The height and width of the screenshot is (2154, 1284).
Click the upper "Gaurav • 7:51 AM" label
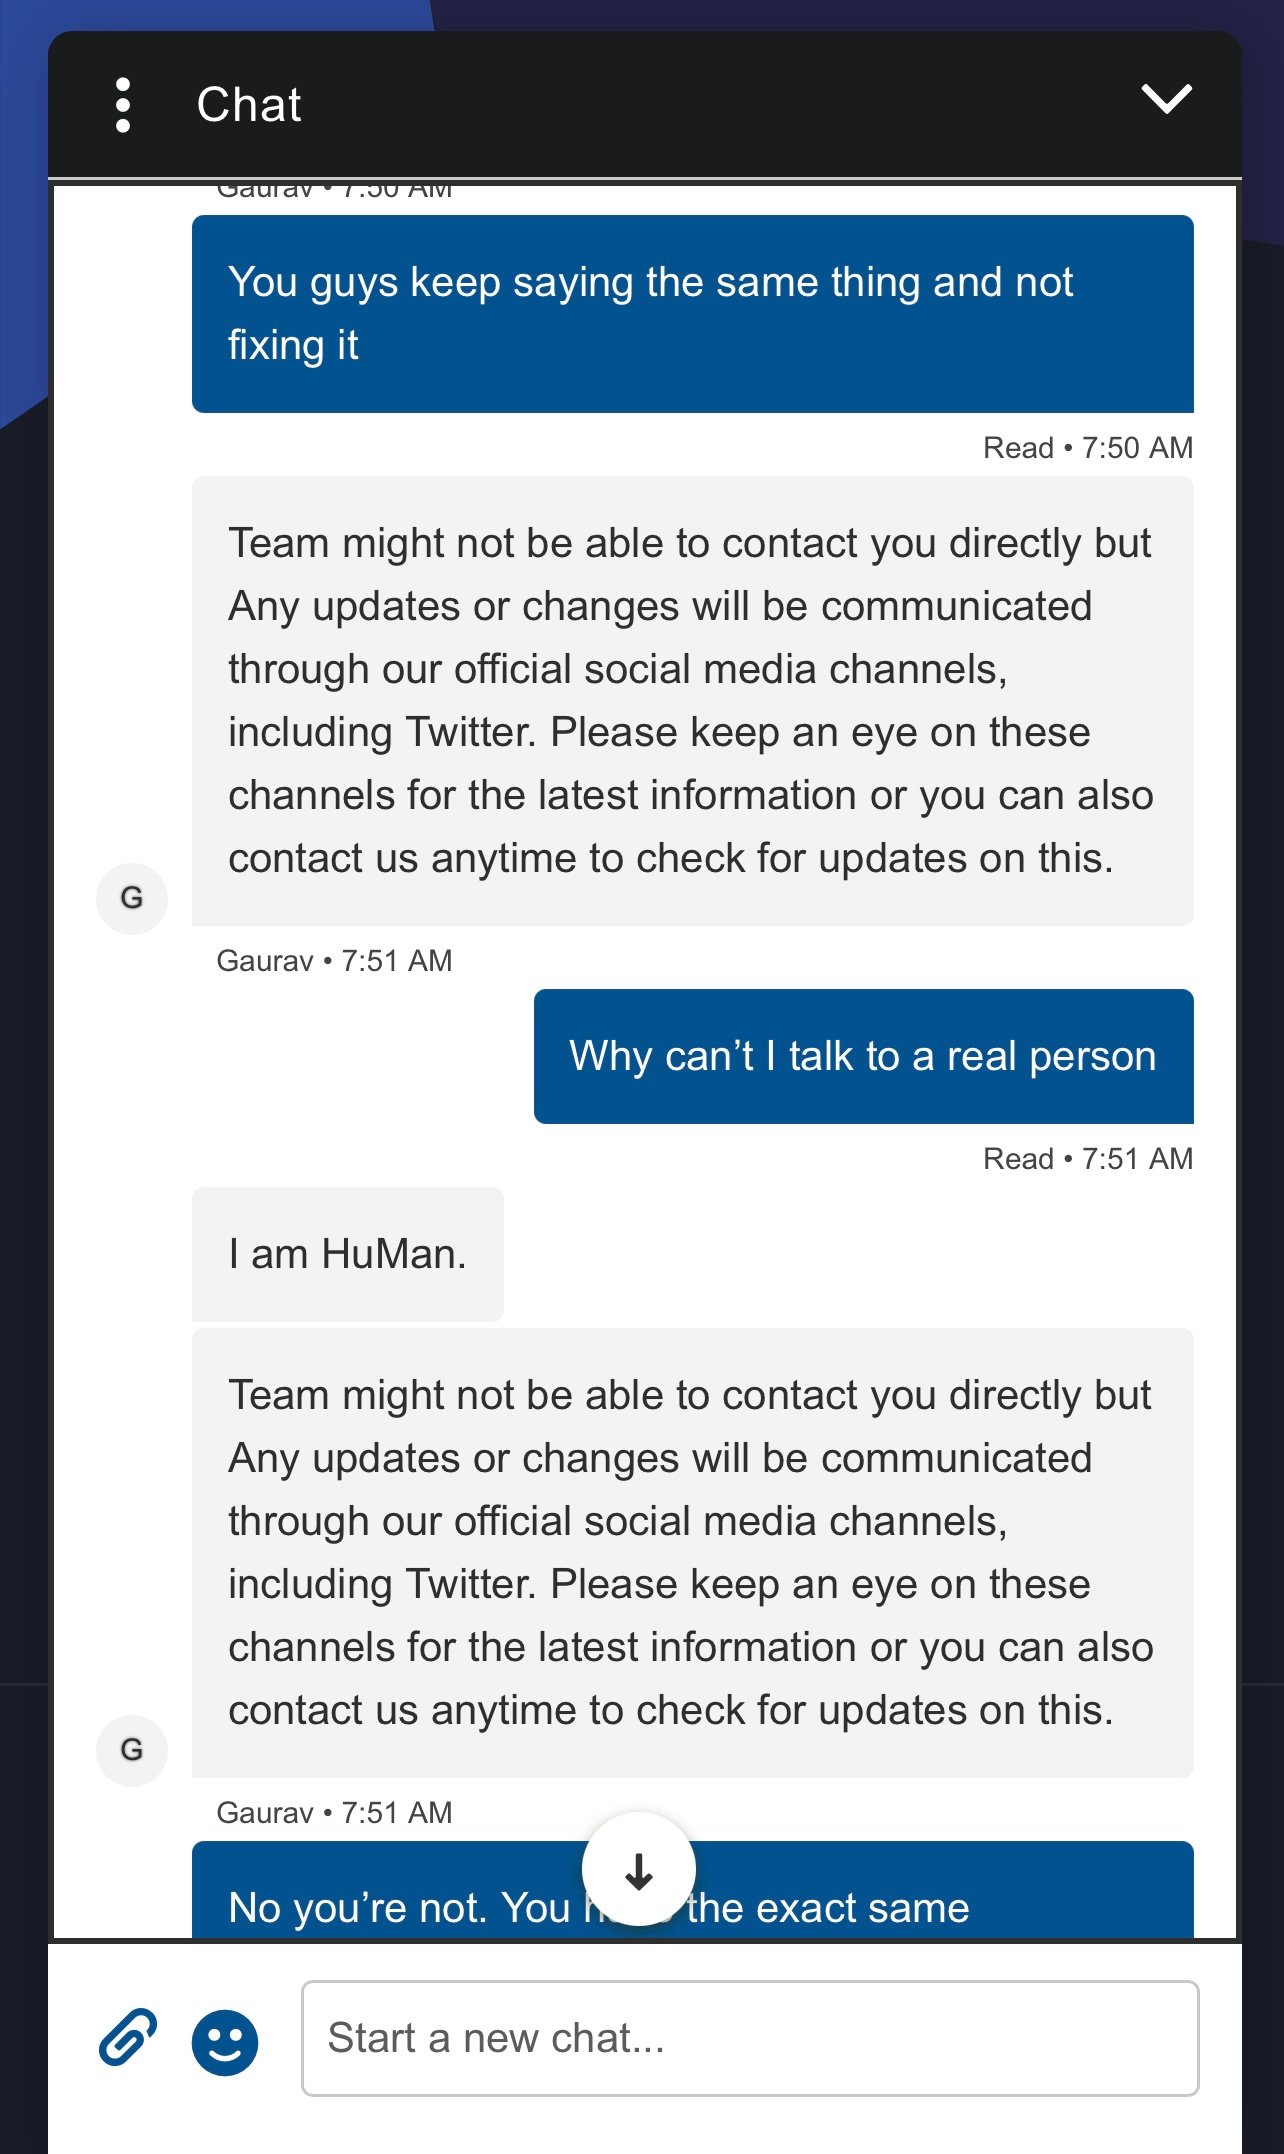(334, 961)
